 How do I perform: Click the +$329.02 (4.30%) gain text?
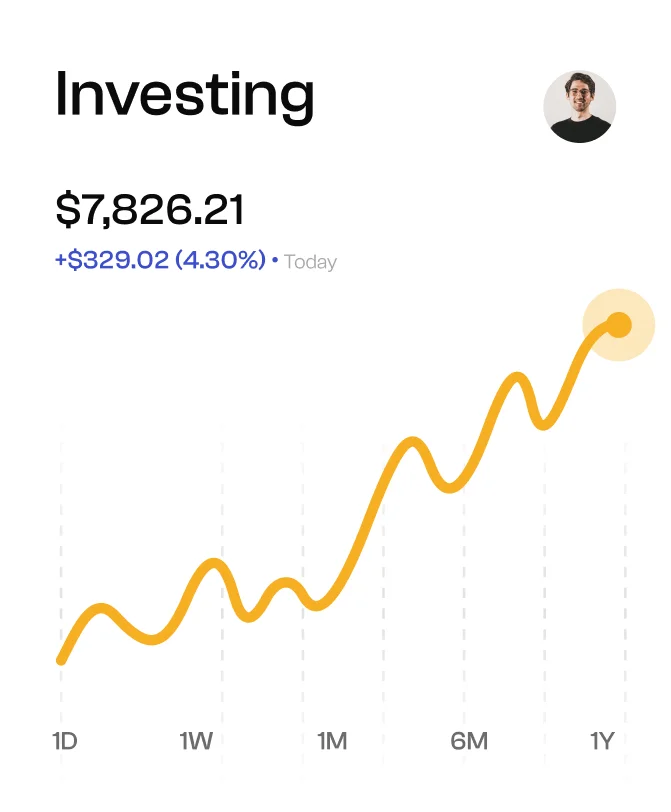pos(160,261)
